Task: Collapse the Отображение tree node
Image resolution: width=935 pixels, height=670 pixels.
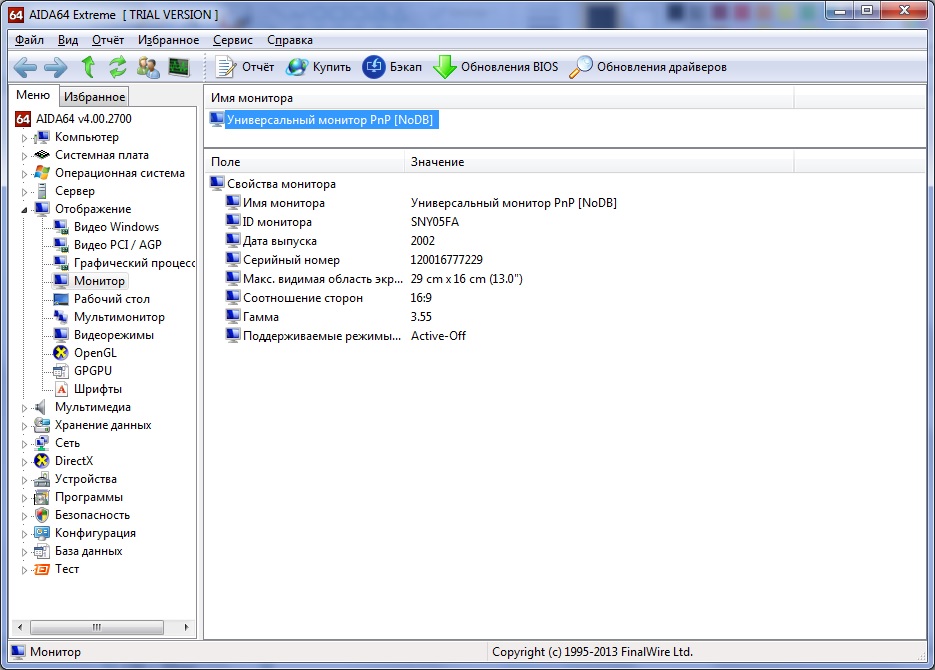Action: click(25, 209)
